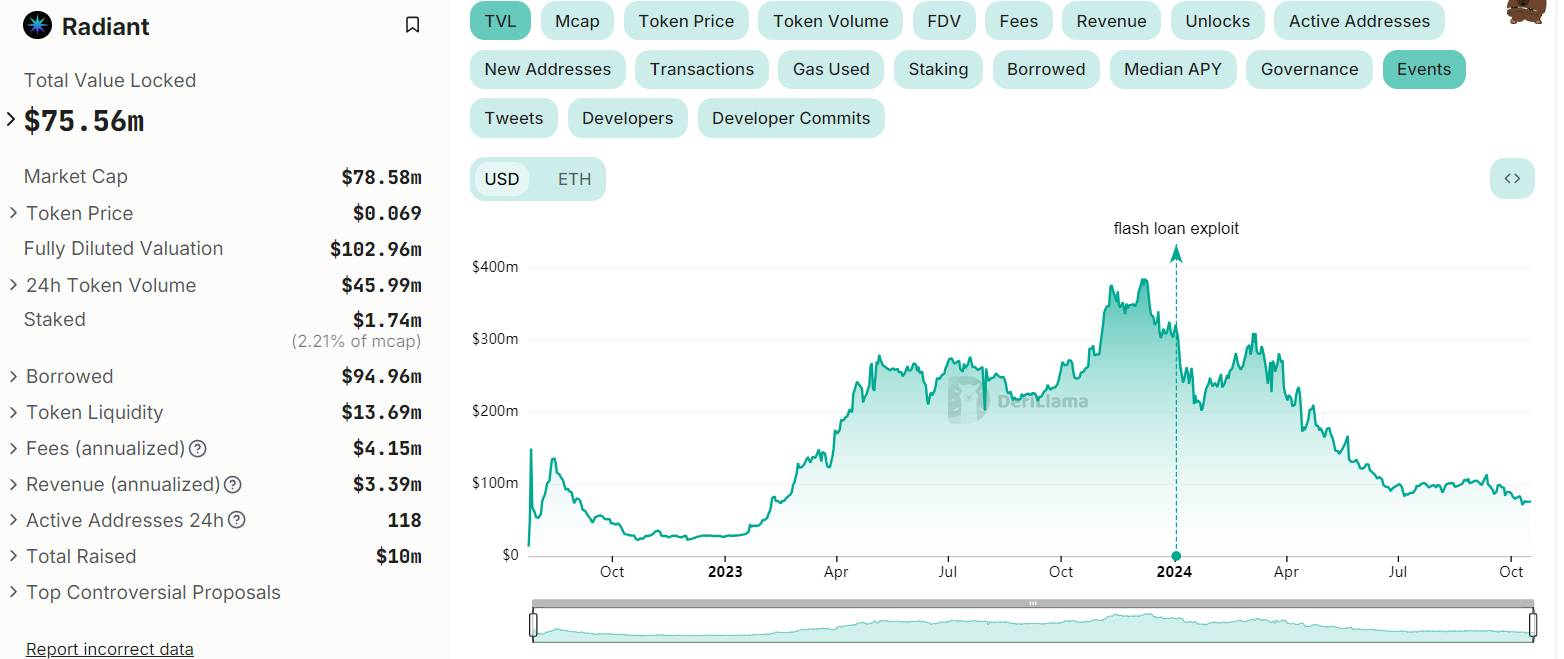1564x659 pixels.
Task: Click the Token Price value $0.069
Action: [x=387, y=214]
